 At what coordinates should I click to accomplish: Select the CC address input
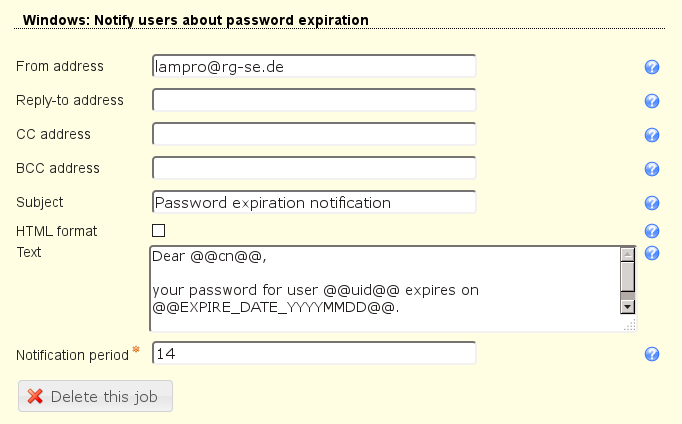click(314, 134)
